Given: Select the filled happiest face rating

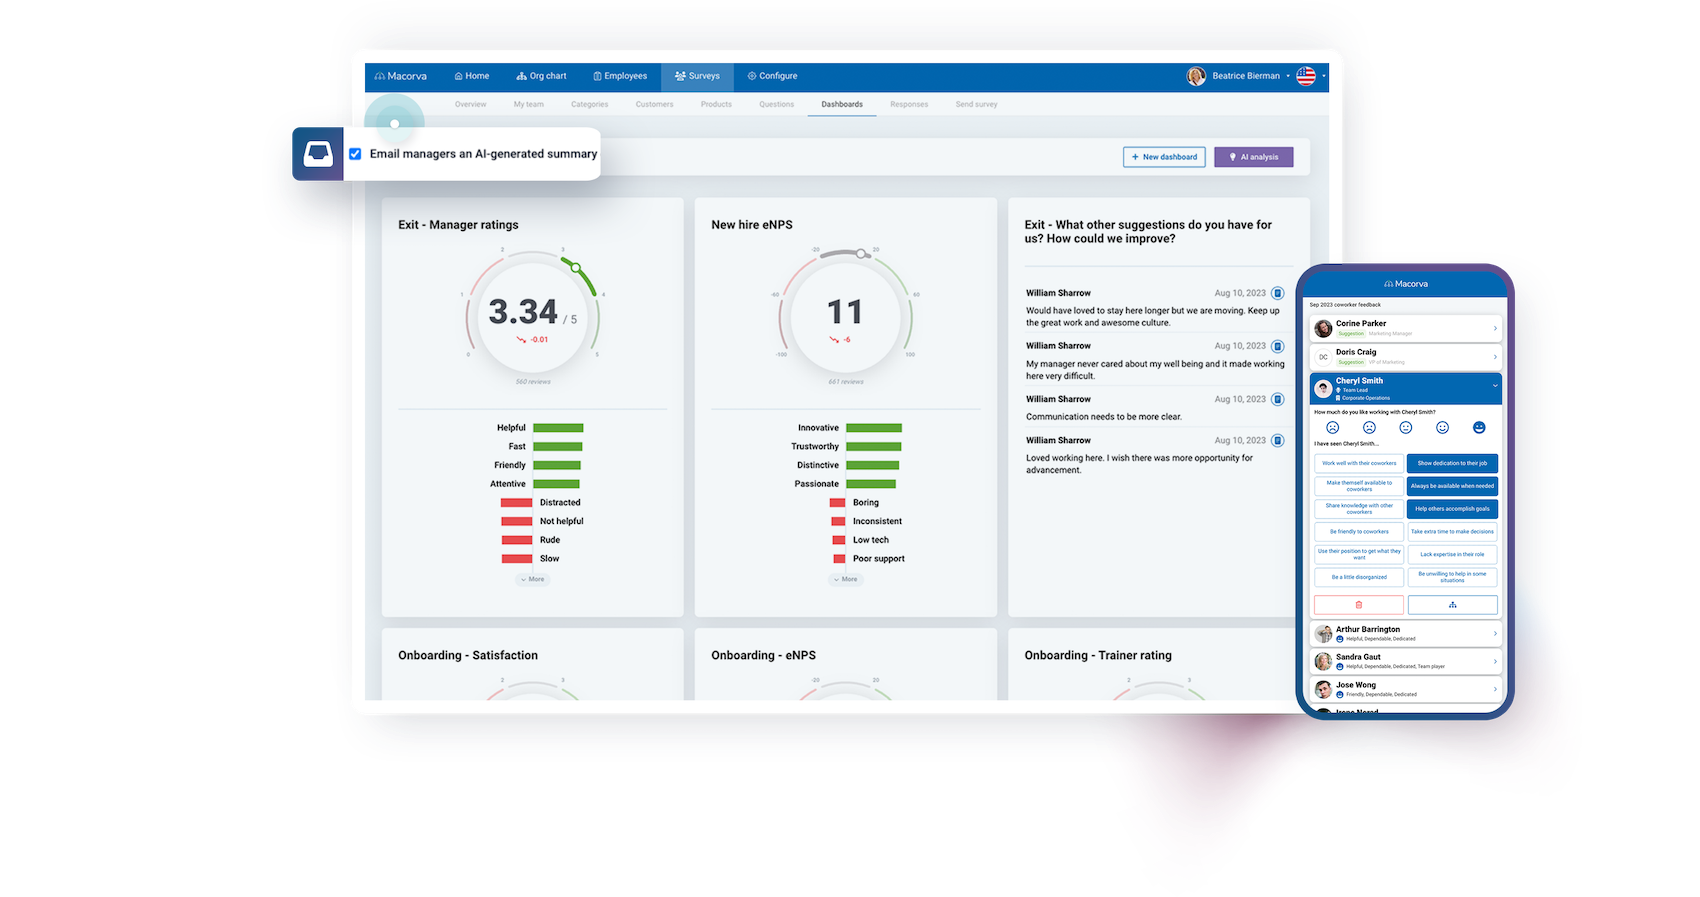Looking at the screenshot, I should (x=1479, y=428).
